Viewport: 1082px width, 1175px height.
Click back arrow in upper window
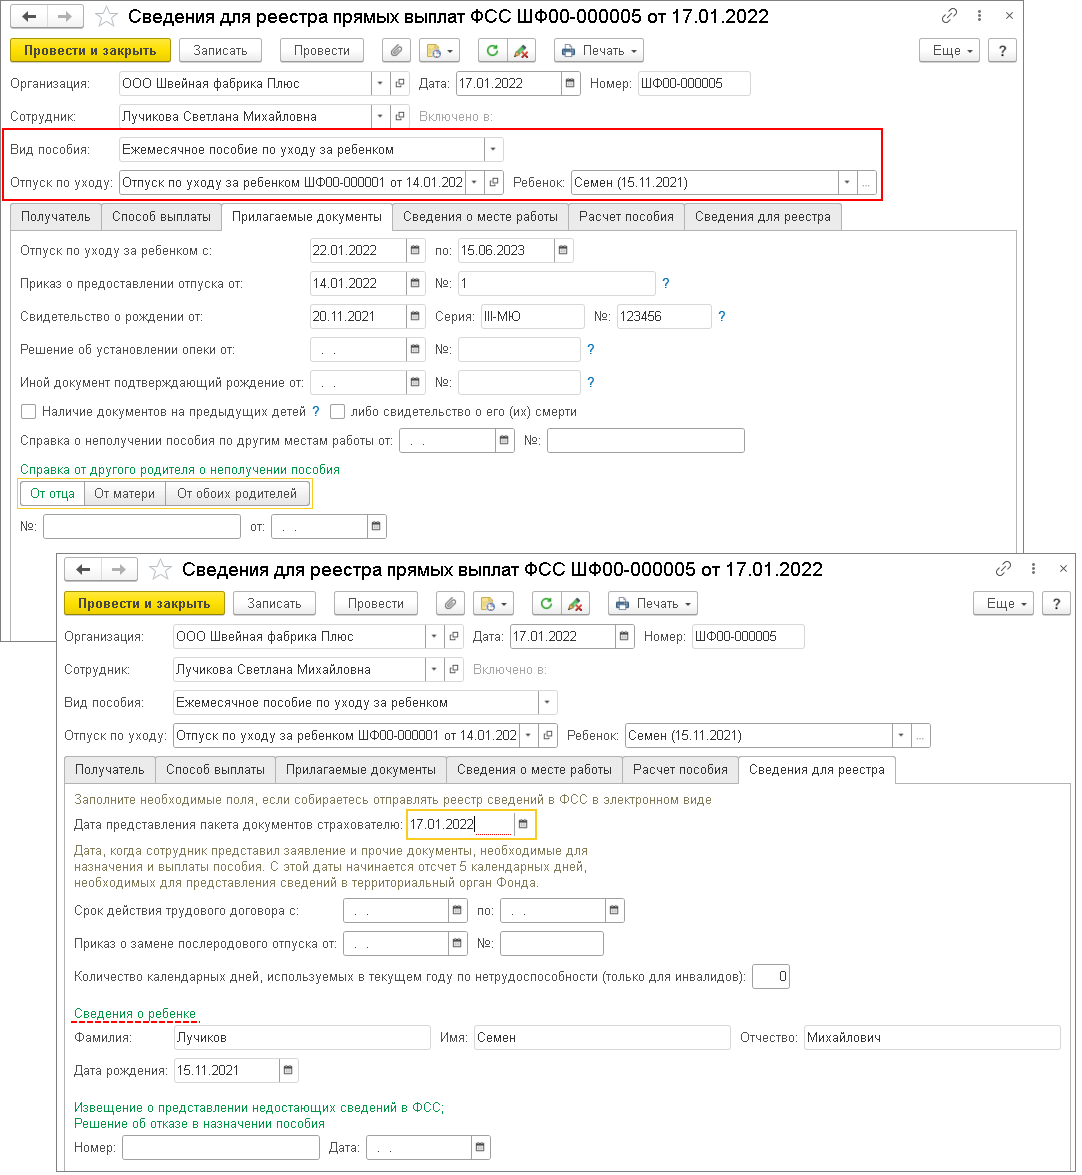(x=29, y=16)
